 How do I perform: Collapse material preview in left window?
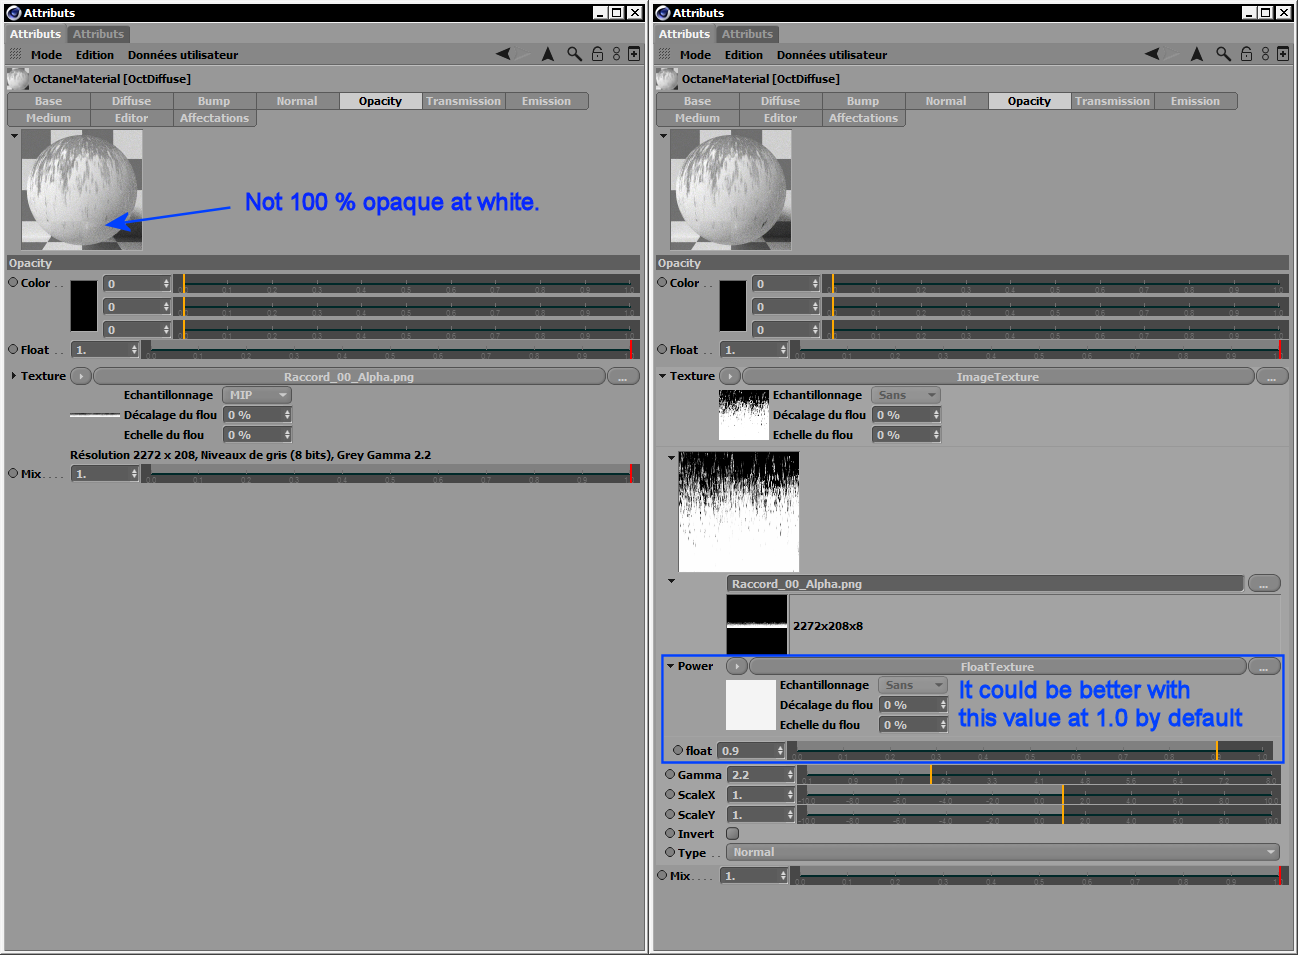[x=14, y=135]
